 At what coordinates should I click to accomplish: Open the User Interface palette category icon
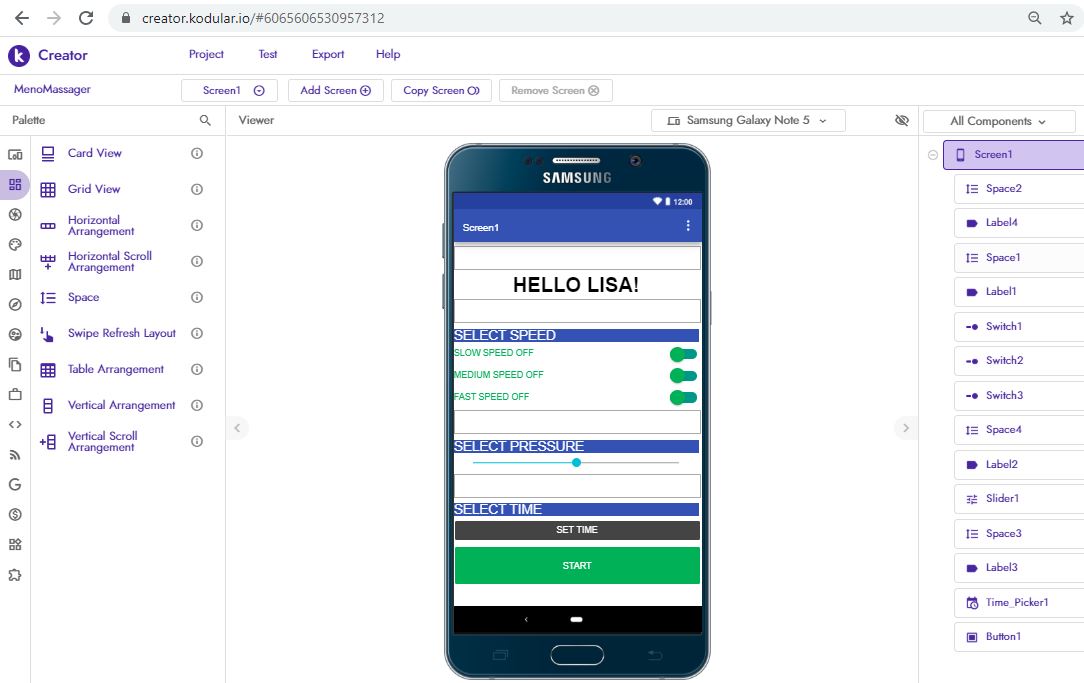click(x=15, y=154)
